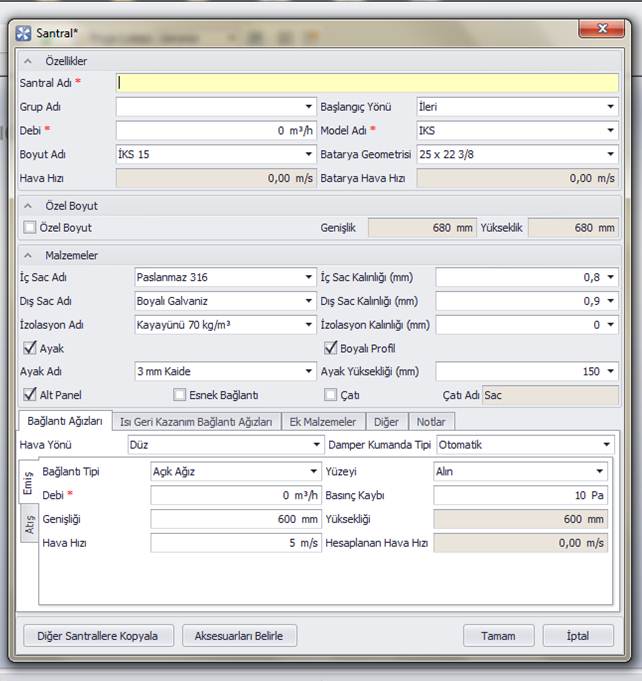Click the Santral Adı input field
This screenshot has width=642, height=681.
tap(367, 83)
